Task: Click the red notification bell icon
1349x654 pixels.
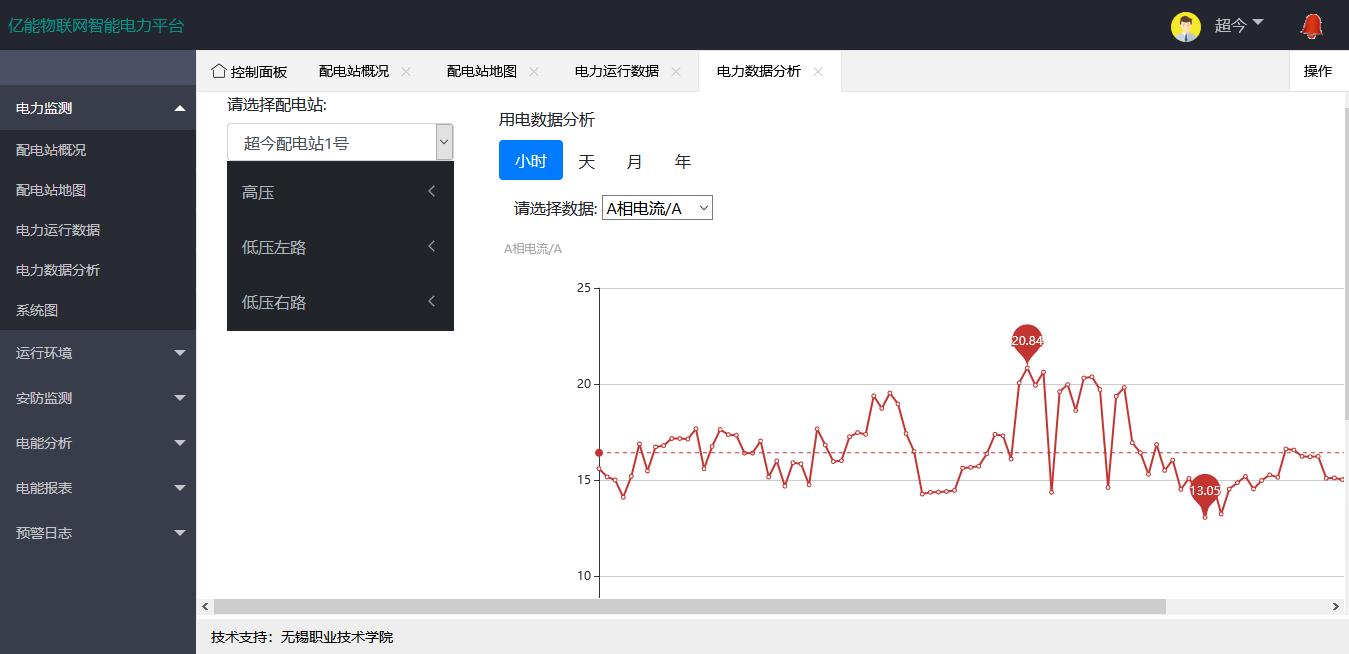Action: 1311,26
